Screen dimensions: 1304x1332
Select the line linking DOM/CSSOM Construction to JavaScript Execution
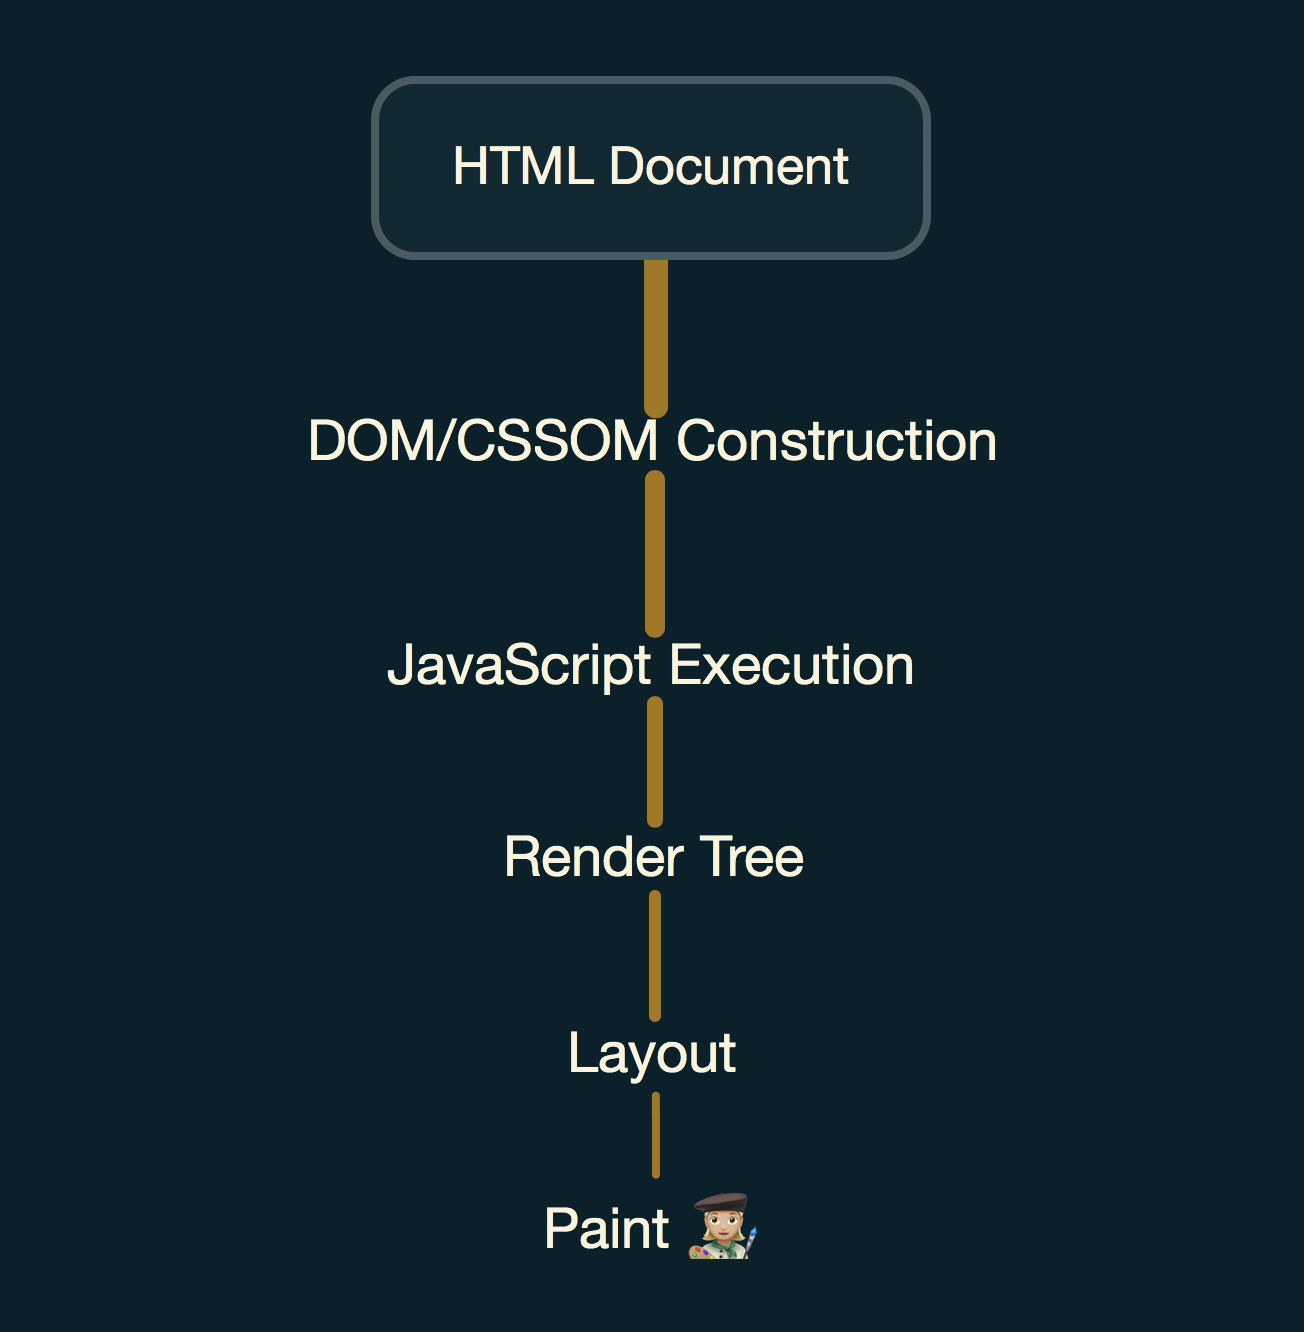655,554
